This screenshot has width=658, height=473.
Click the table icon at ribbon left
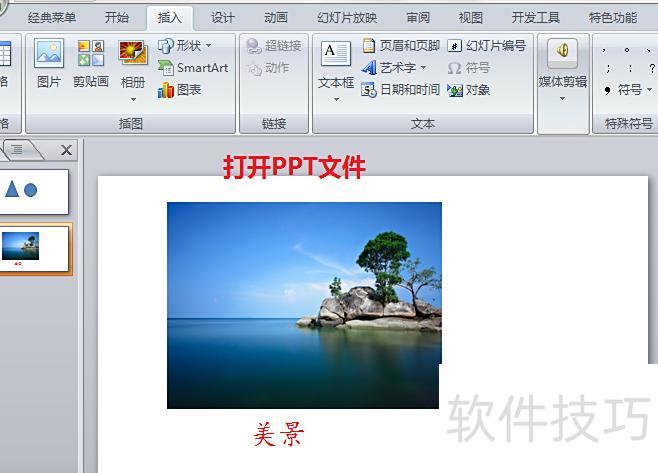(5, 53)
